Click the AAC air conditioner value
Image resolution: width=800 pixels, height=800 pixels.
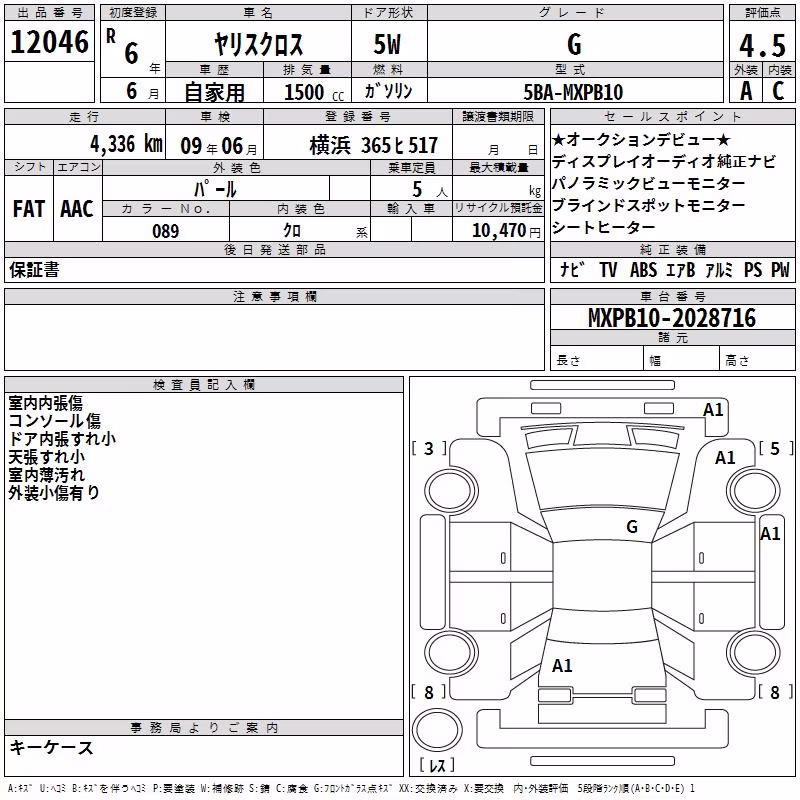pyautogui.click(x=77, y=209)
